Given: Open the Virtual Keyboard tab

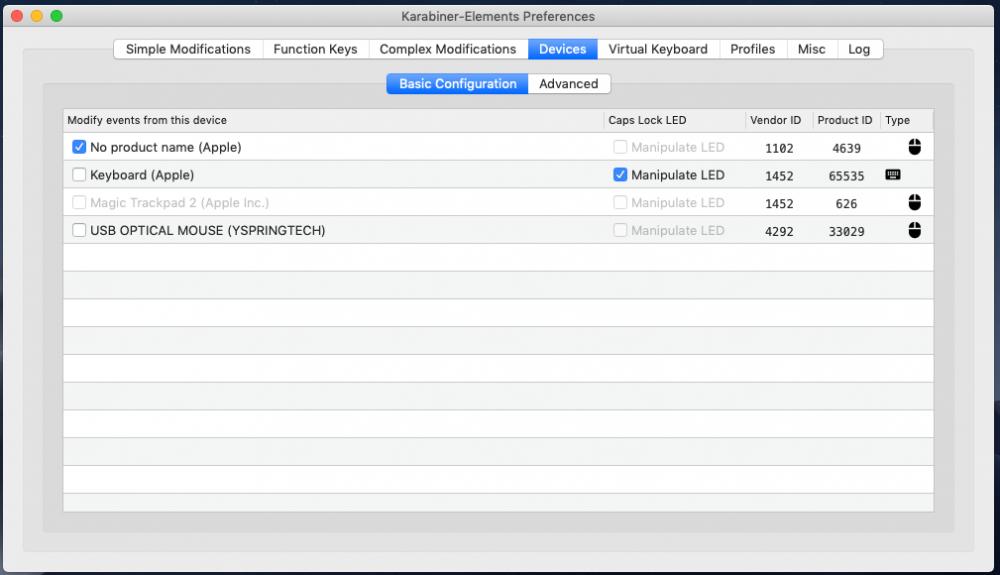Looking at the screenshot, I should (658, 49).
